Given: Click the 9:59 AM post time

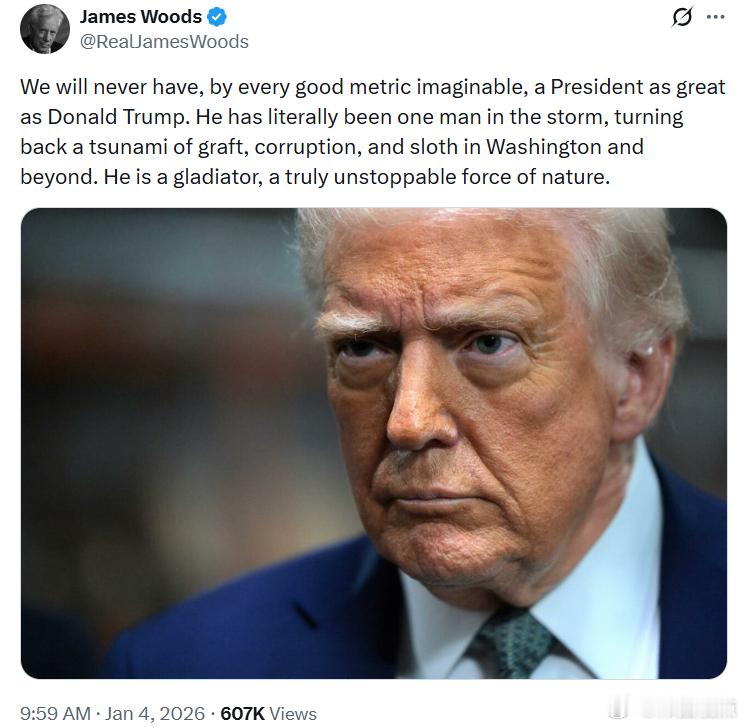Looking at the screenshot, I should tap(55, 713).
